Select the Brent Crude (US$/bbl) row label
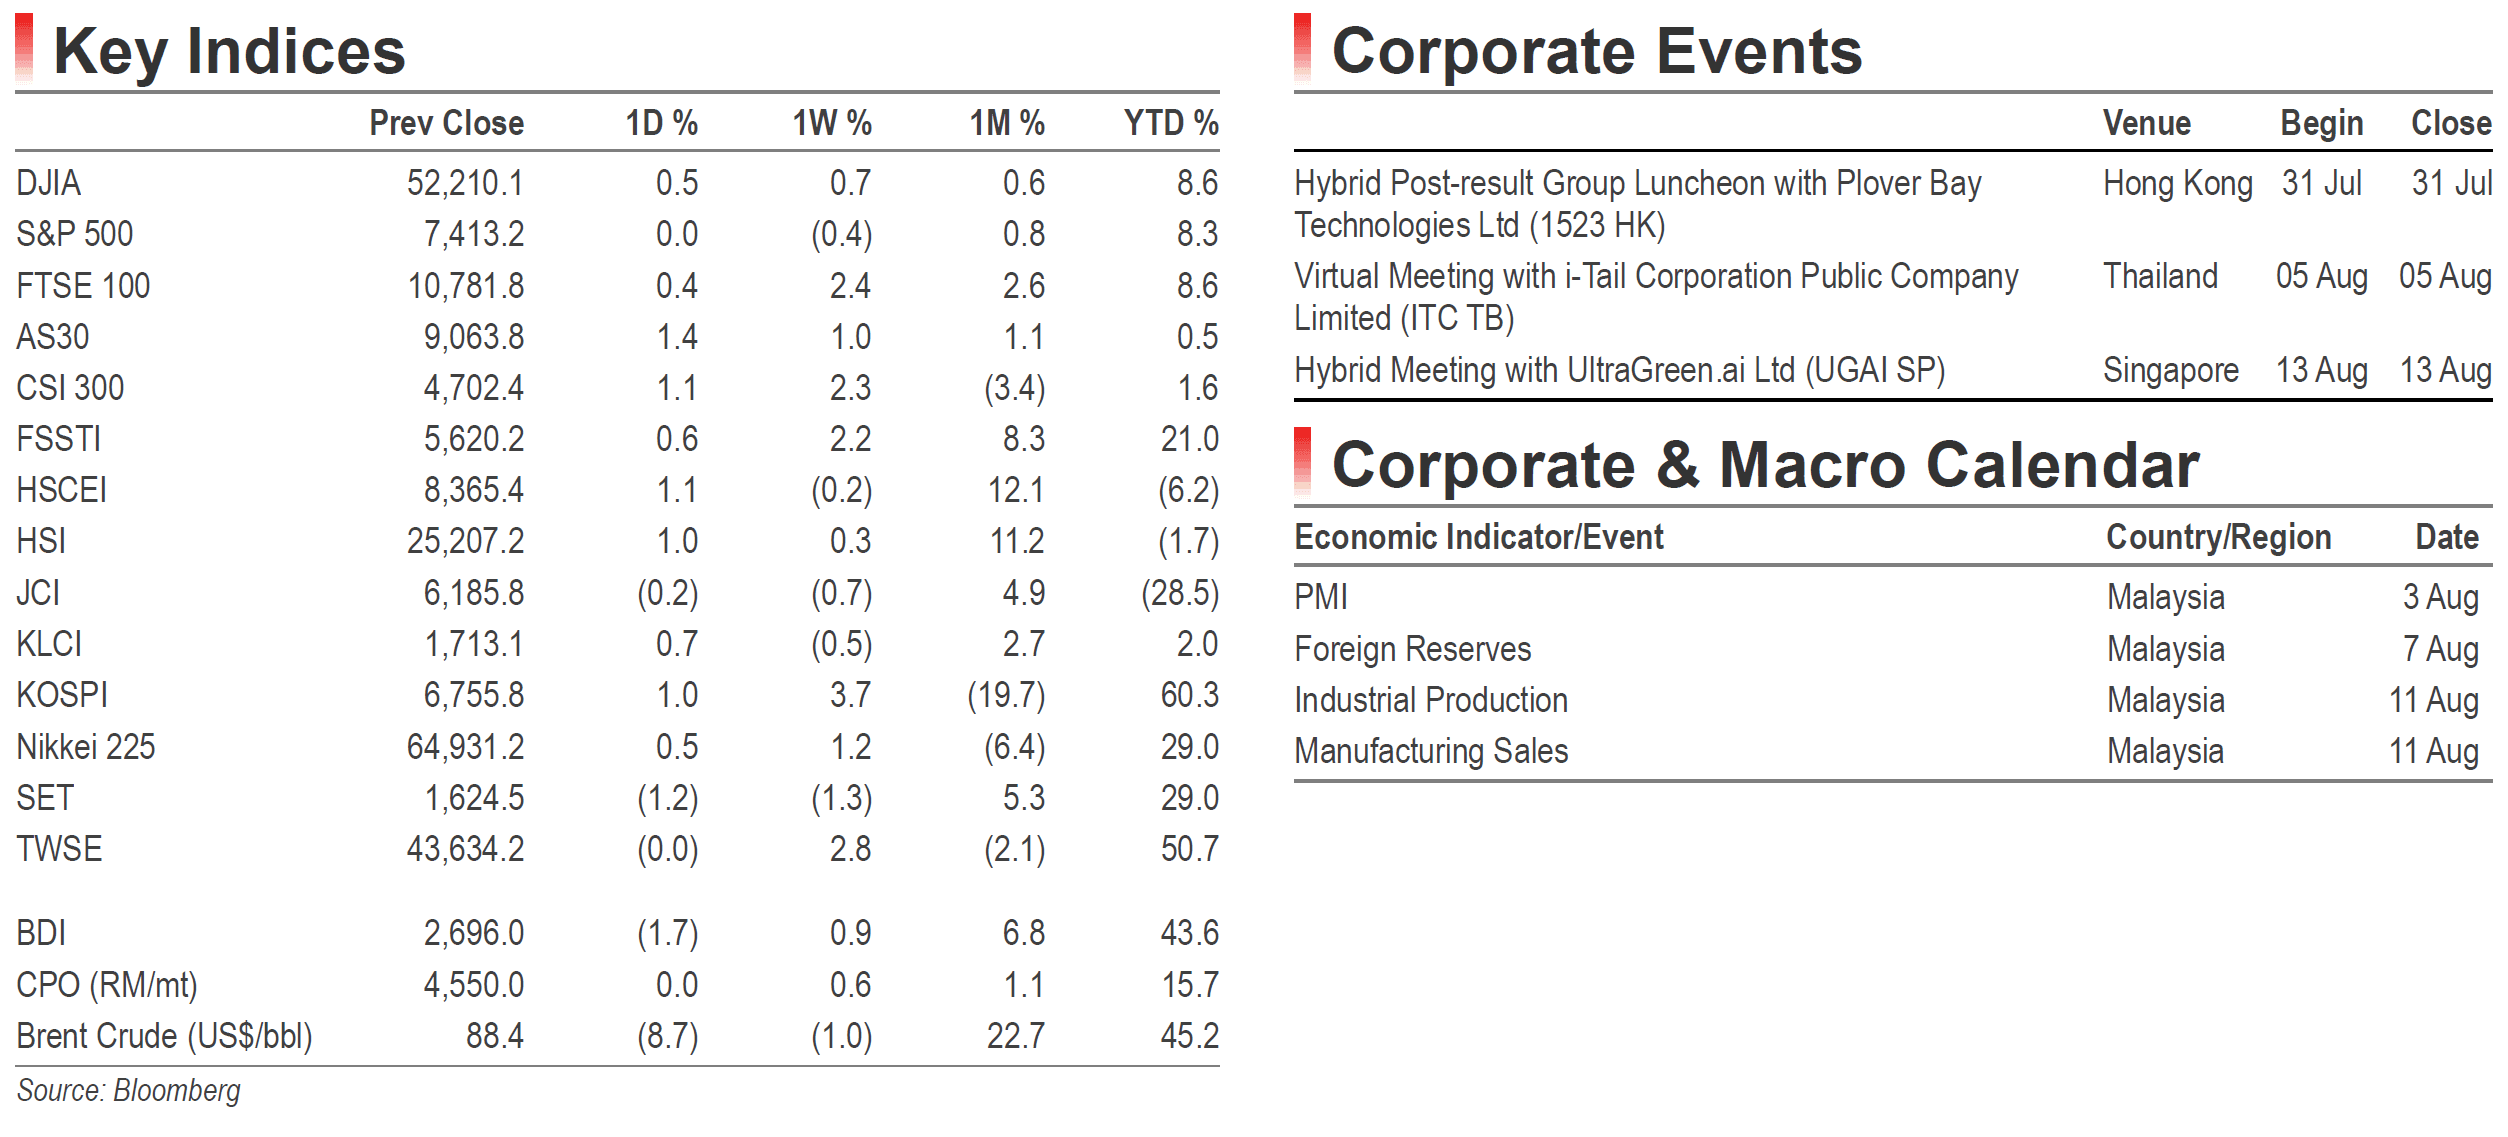 (165, 1036)
